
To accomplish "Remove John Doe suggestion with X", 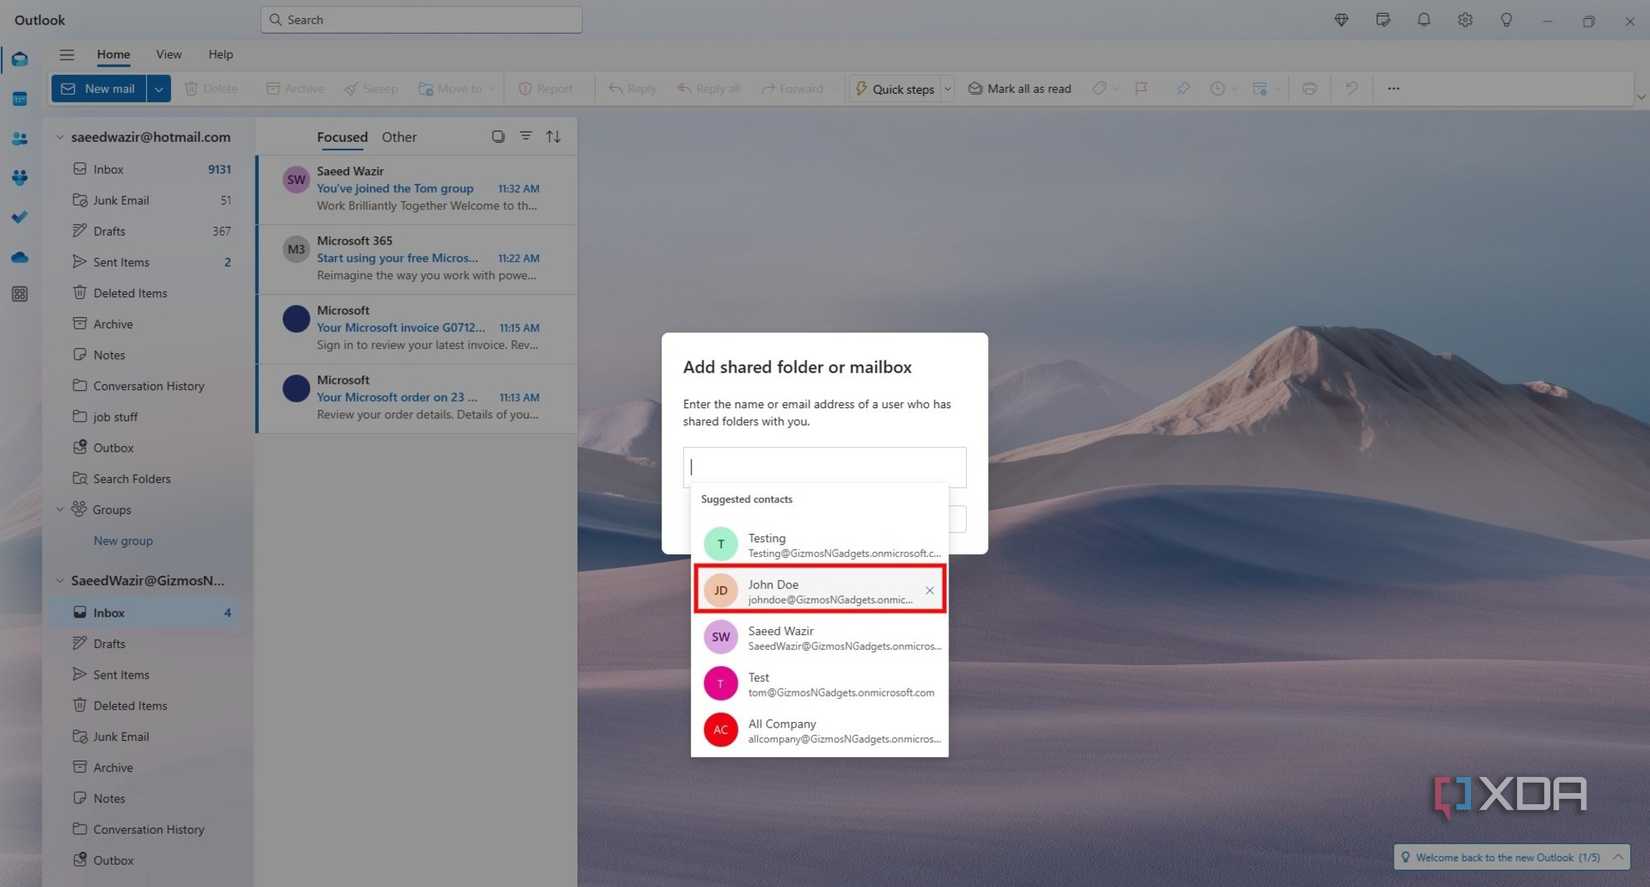I will [x=930, y=590].
